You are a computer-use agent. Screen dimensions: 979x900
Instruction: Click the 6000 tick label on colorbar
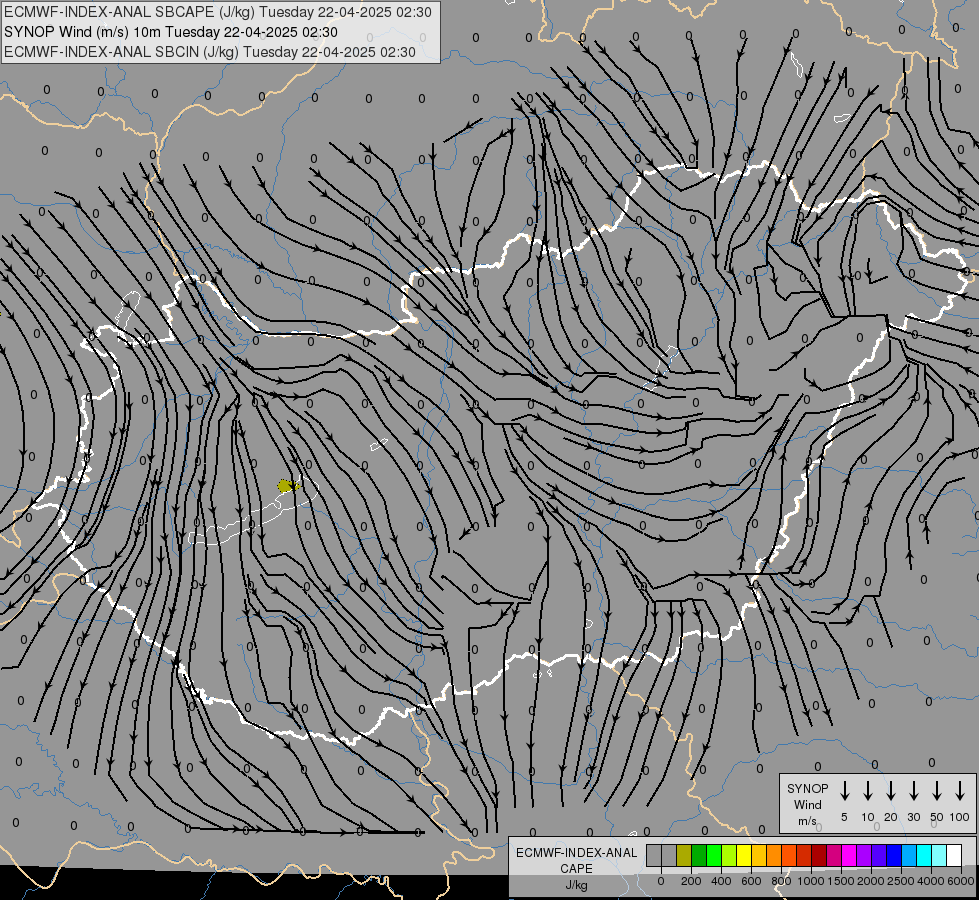[961, 881]
